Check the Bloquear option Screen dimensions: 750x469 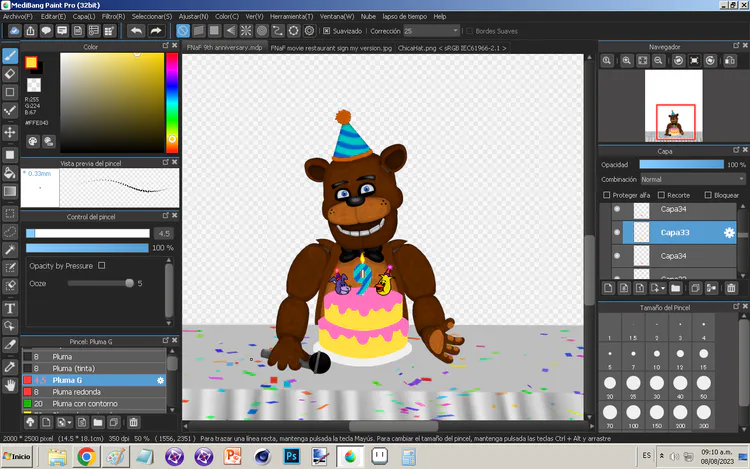click(708, 195)
